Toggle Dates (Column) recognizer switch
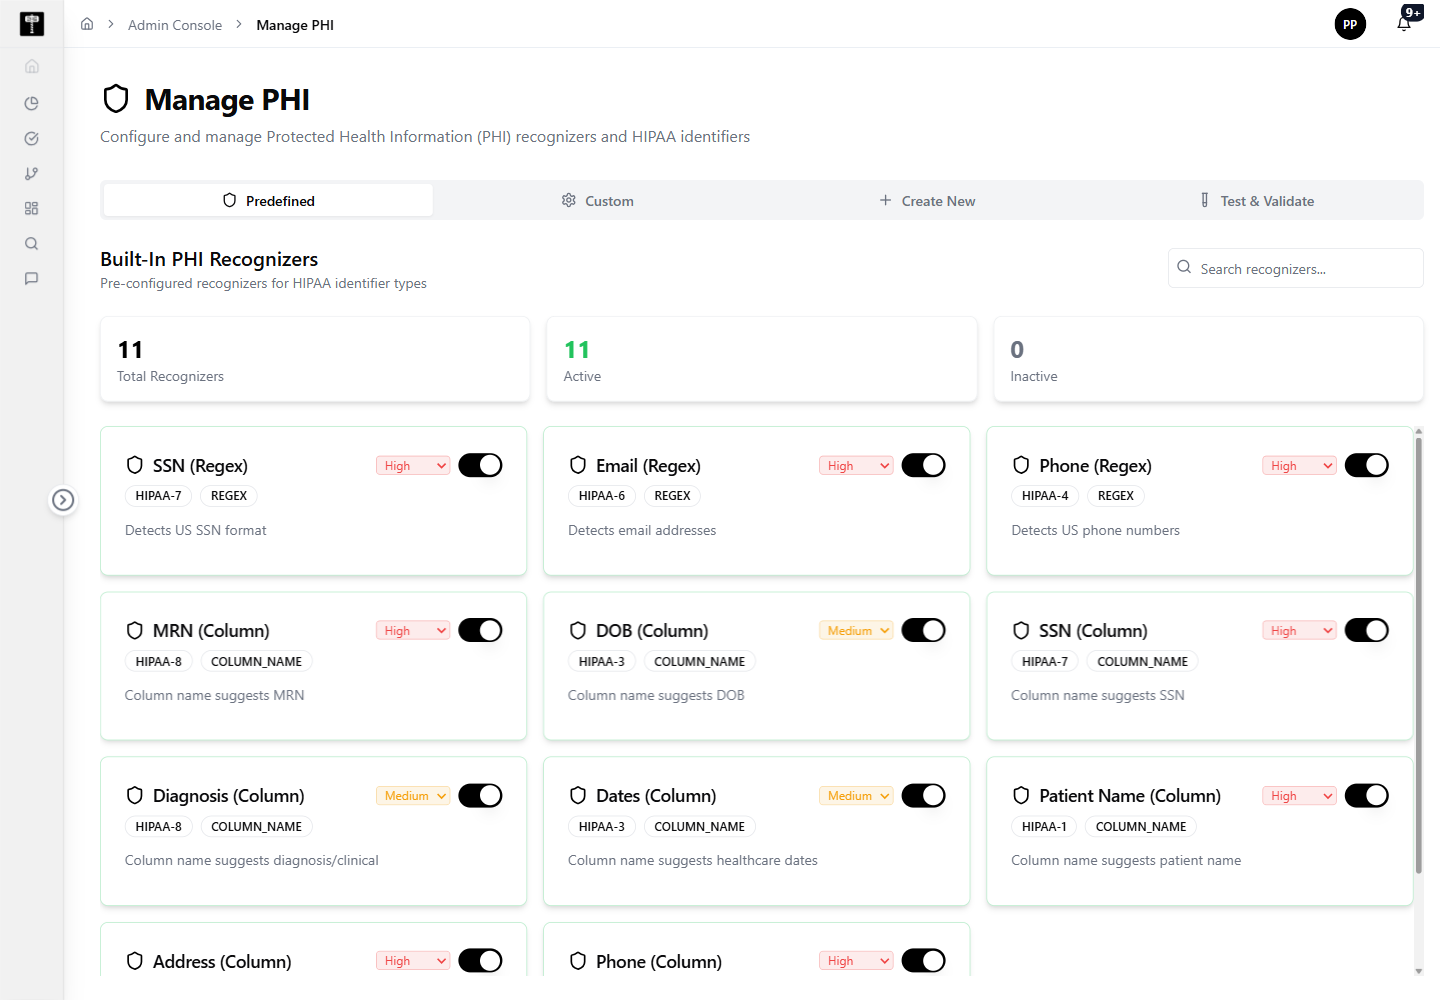The height and width of the screenshot is (1000, 1440). pos(923,795)
